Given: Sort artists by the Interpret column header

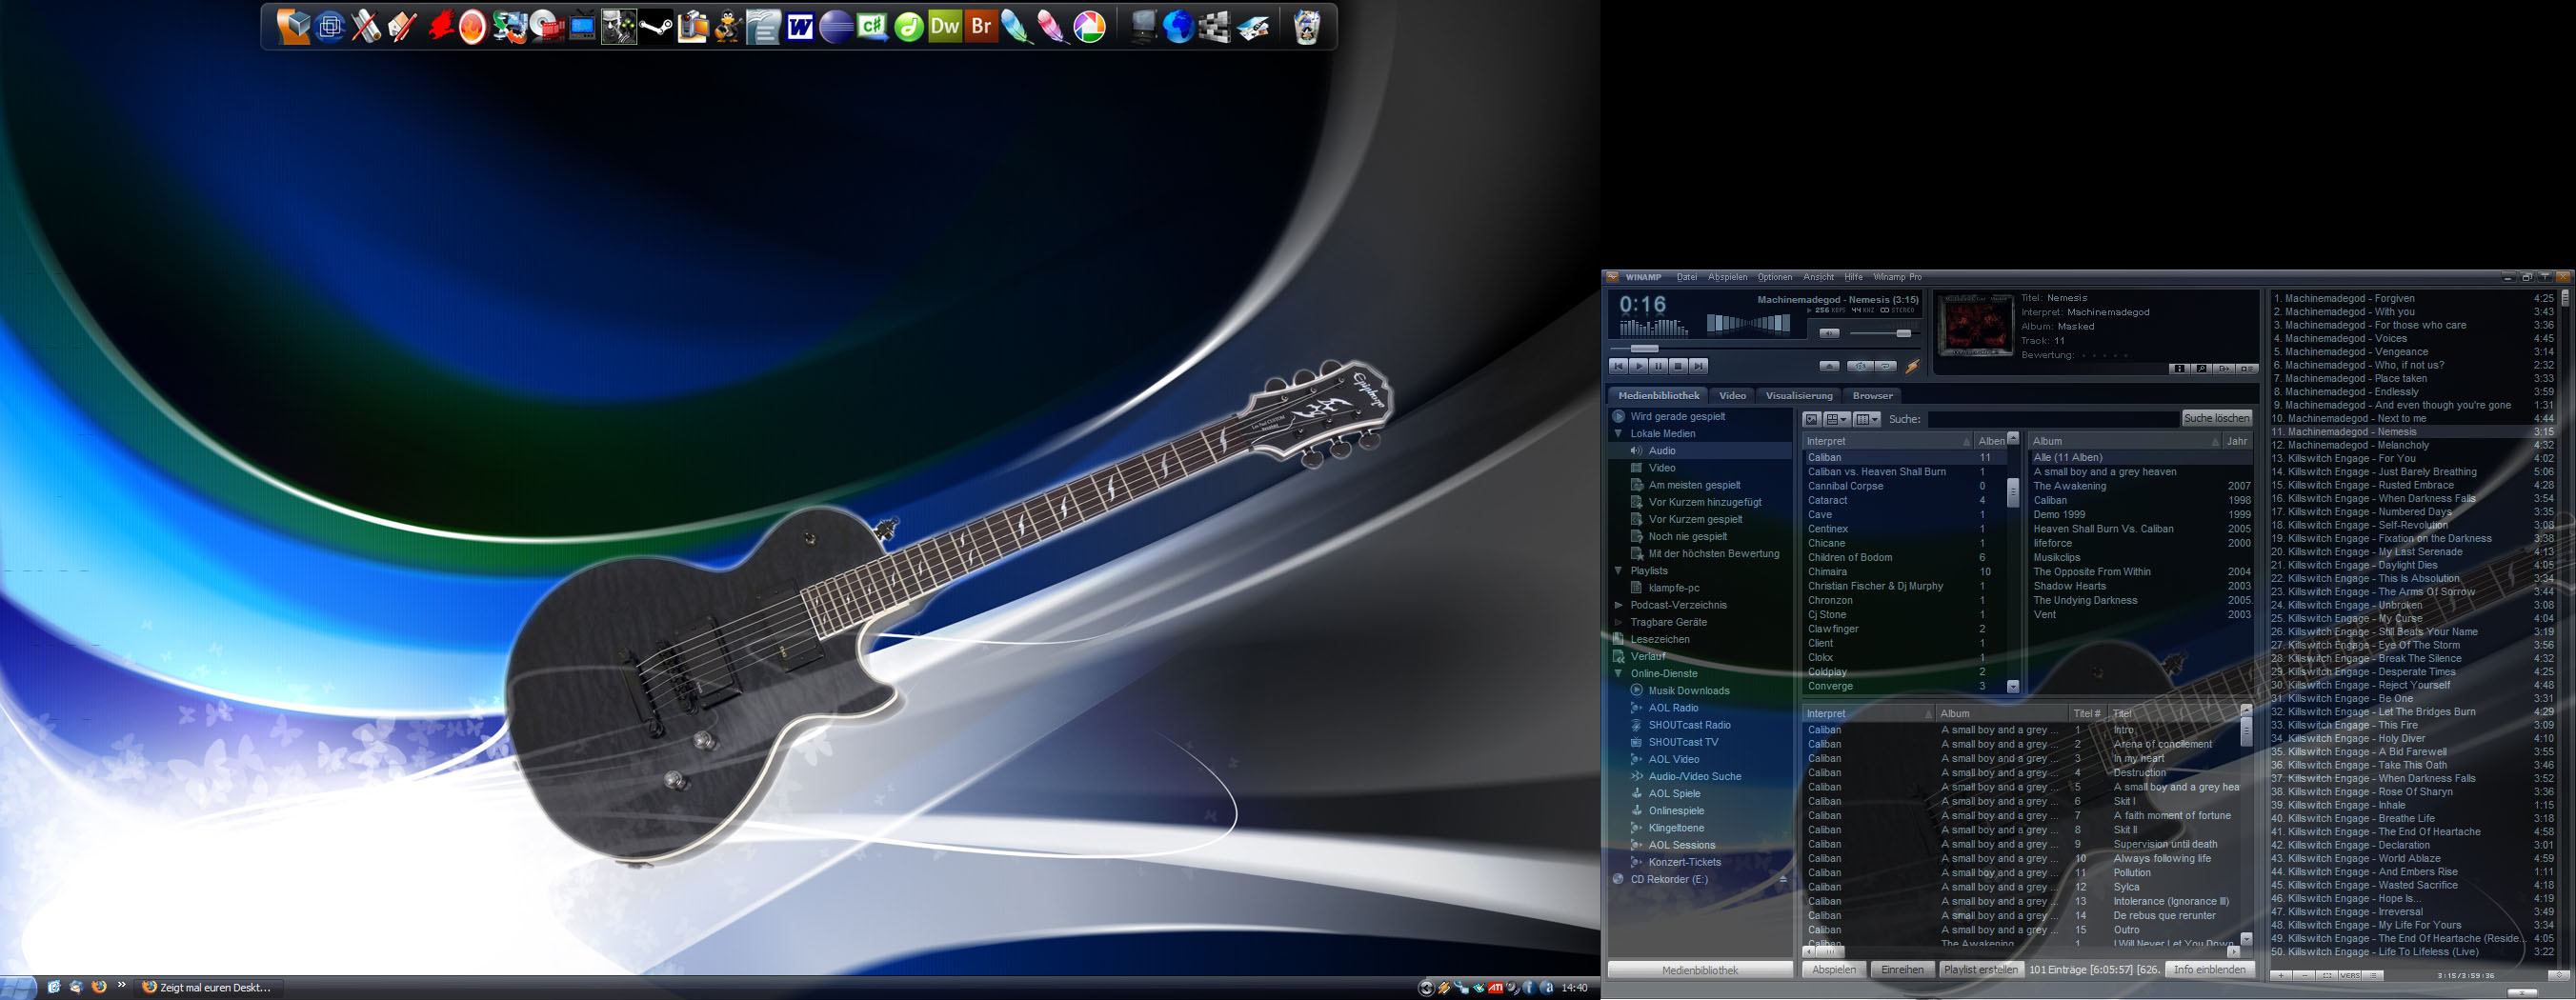Looking at the screenshot, I should 1888,441.
